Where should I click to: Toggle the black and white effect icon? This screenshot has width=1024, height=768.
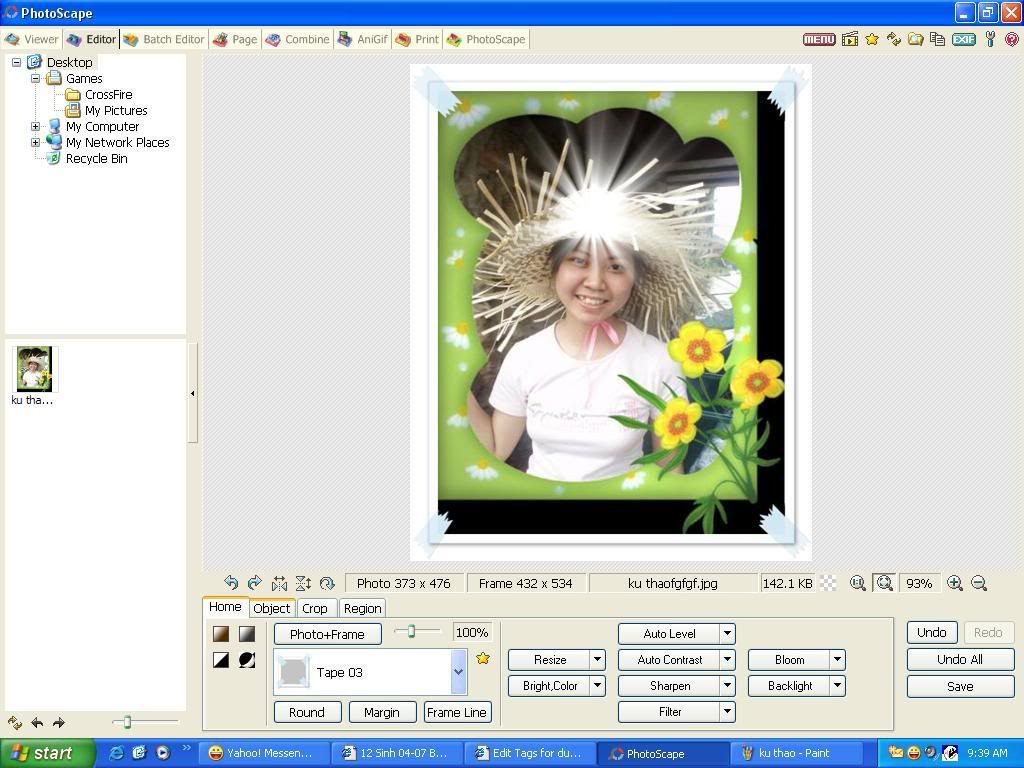point(221,660)
